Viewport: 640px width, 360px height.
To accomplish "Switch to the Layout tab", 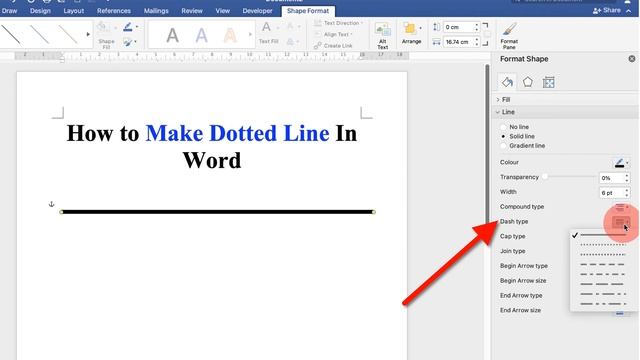I will point(73,11).
